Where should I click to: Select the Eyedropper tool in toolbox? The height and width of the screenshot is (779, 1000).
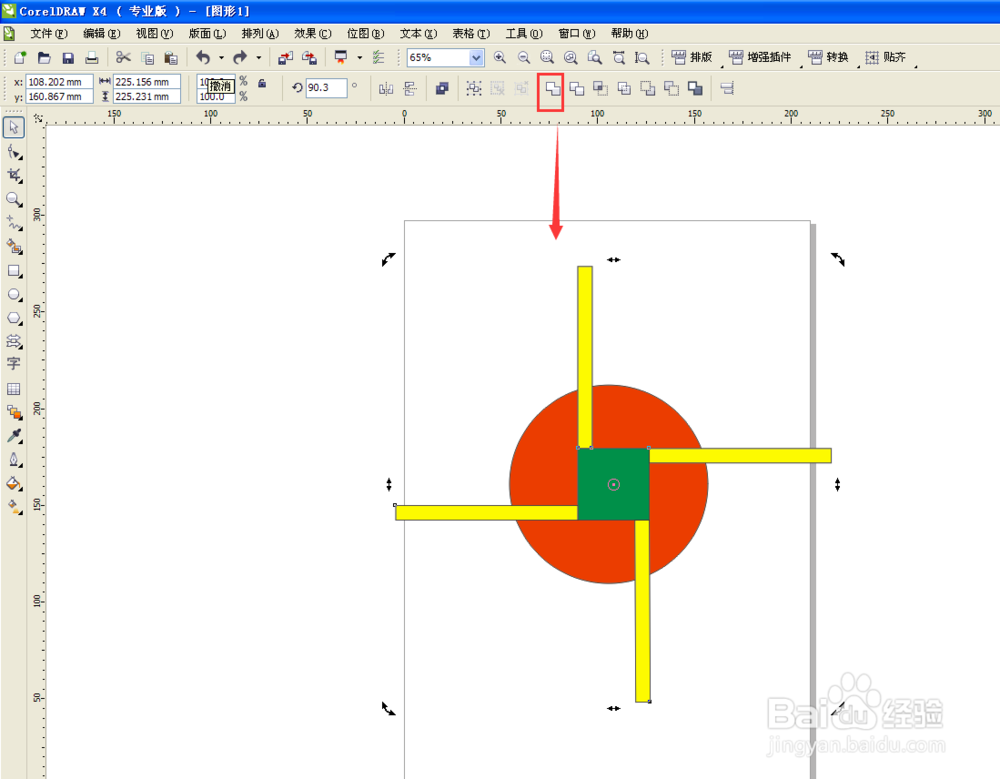13,436
